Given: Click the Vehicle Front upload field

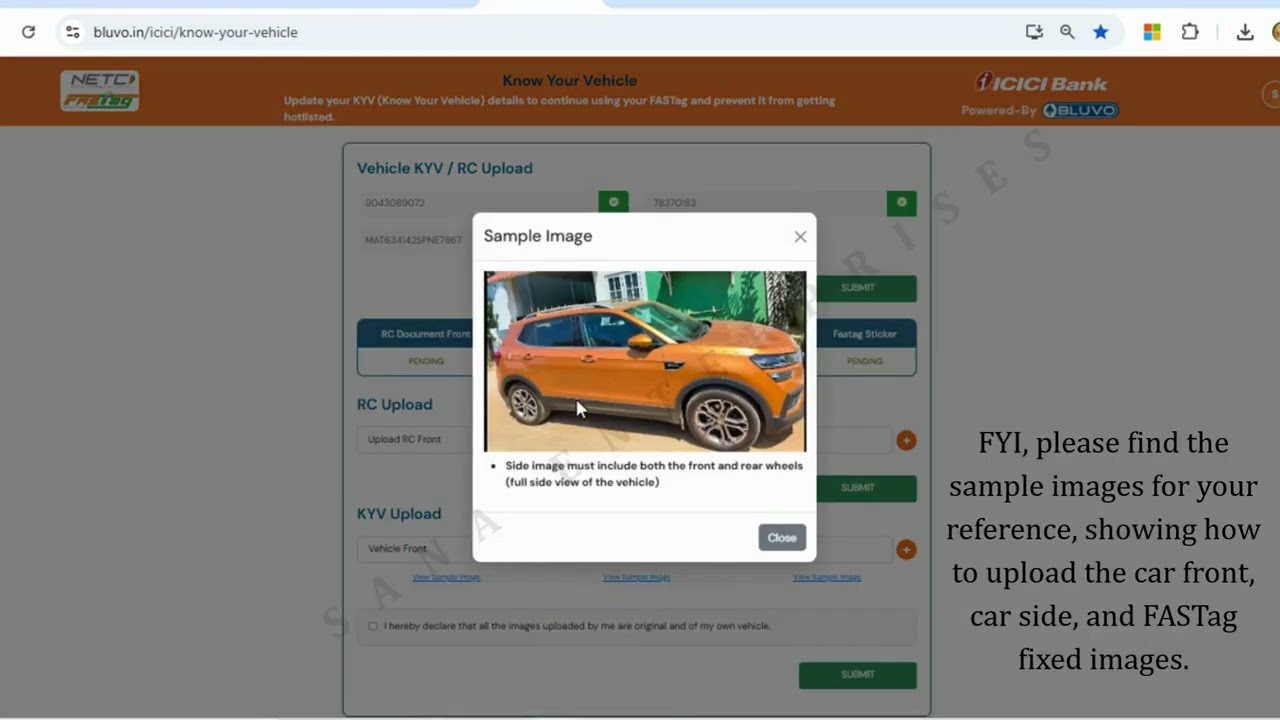Looking at the screenshot, I should [x=414, y=548].
